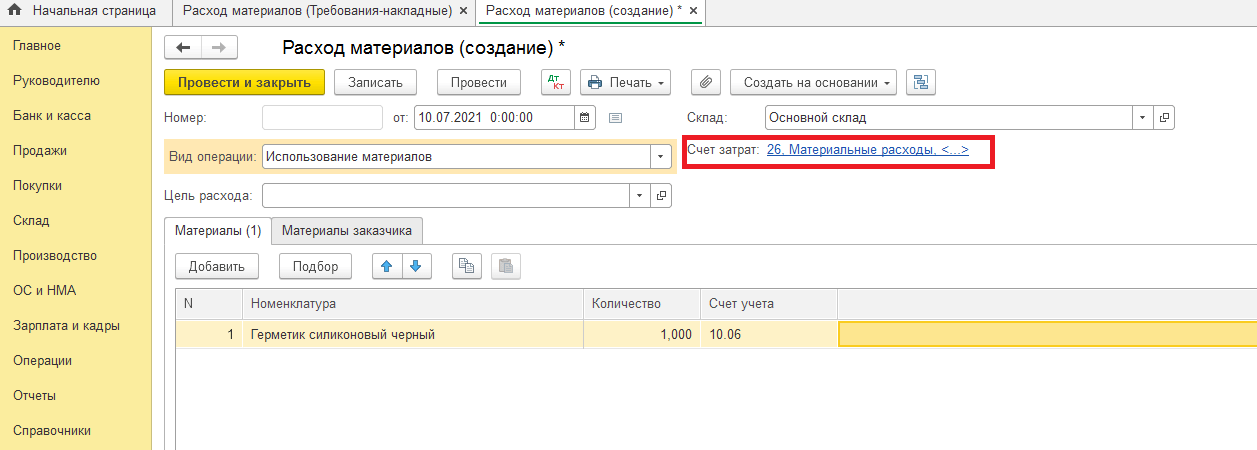Image resolution: width=1257 pixels, height=450 pixels.
Task: Open the calendar date picker icon
Action: (x=586, y=117)
